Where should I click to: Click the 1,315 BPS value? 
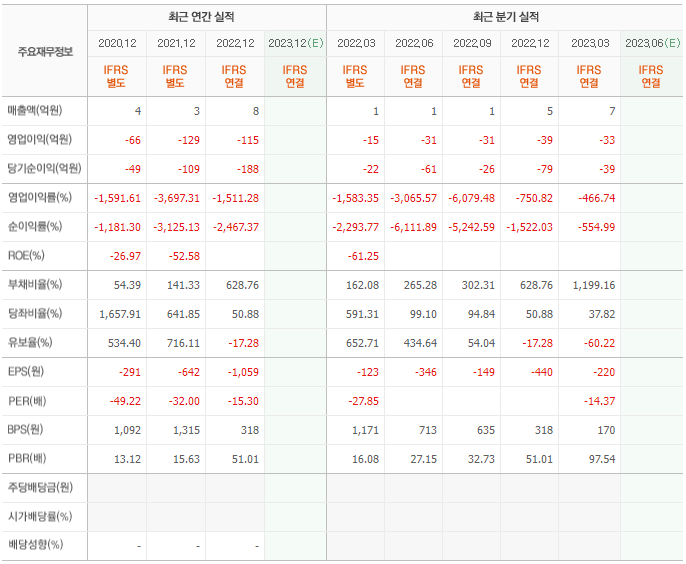186,431
